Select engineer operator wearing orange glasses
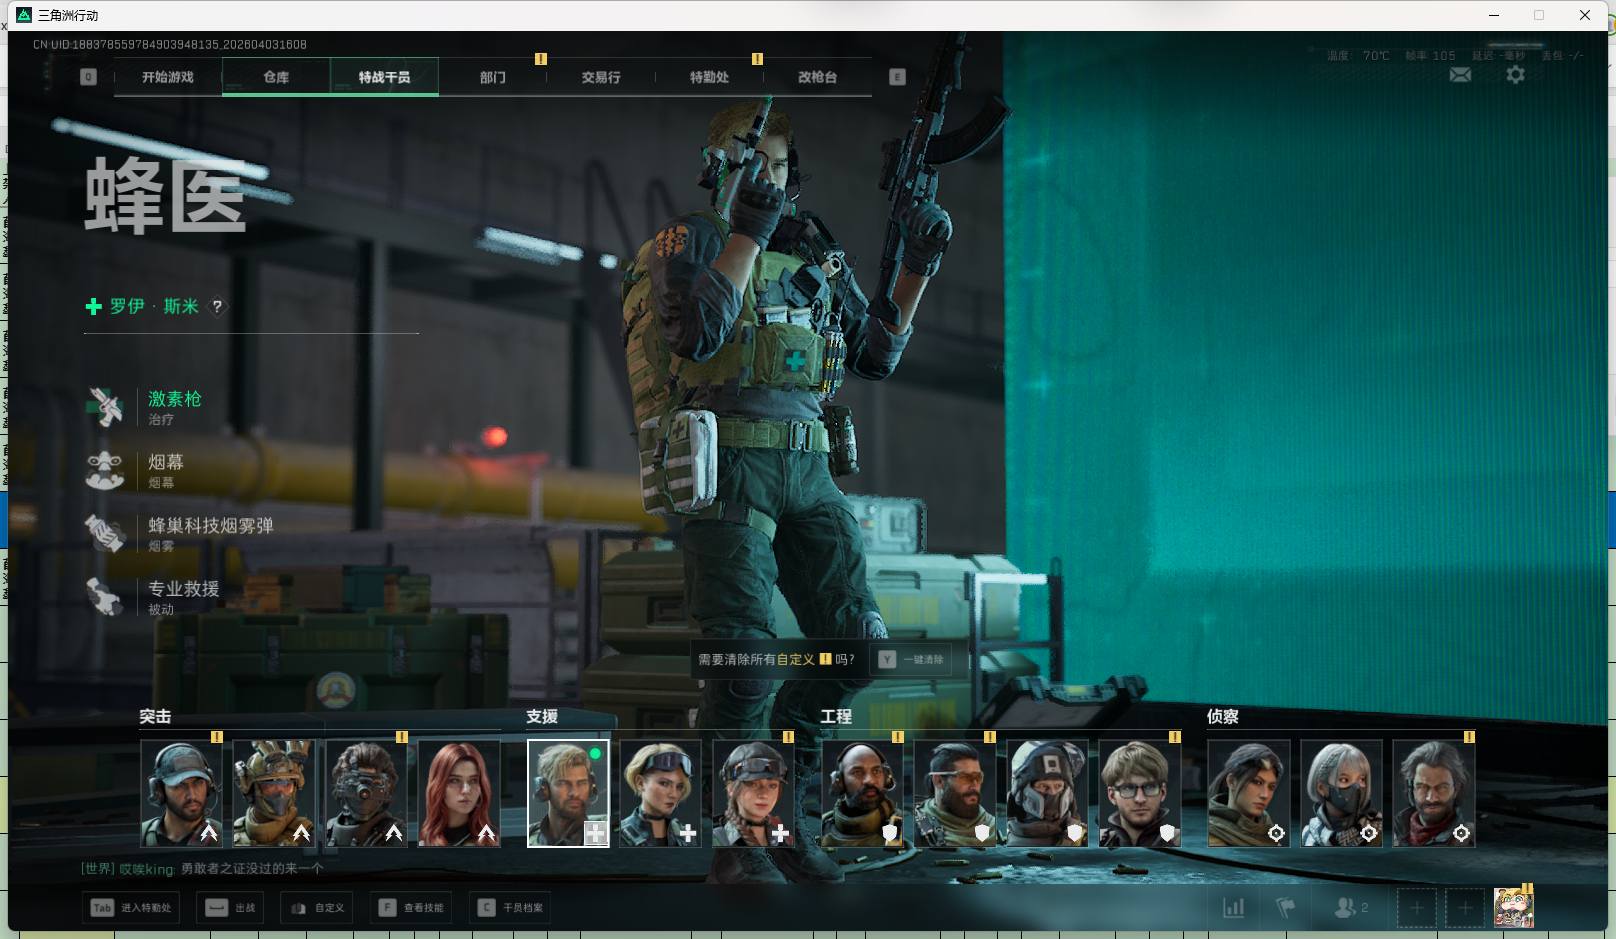Viewport: 1616px width, 939px height. pyautogui.click(x=955, y=793)
